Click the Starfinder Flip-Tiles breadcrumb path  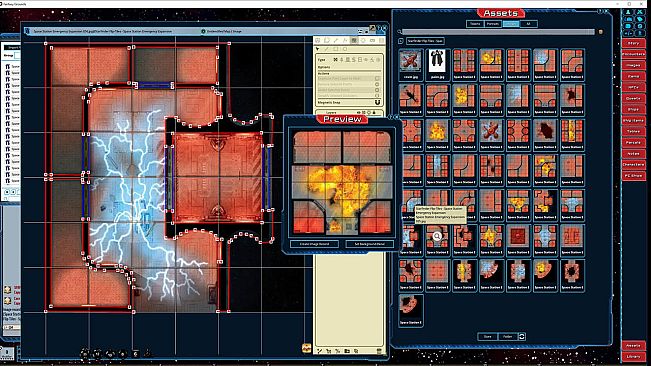[x=425, y=41]
